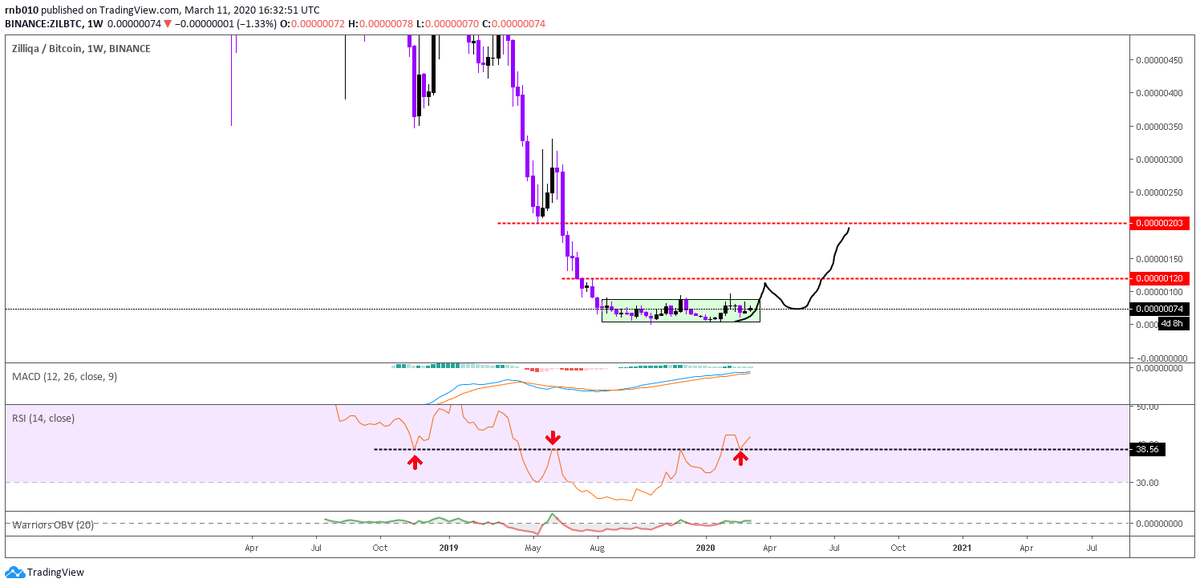Image resolution: width=1200 pixels, height=587 pixels.
Task: Select the 2020 label on the time axis
Action: tap(706, 548)
